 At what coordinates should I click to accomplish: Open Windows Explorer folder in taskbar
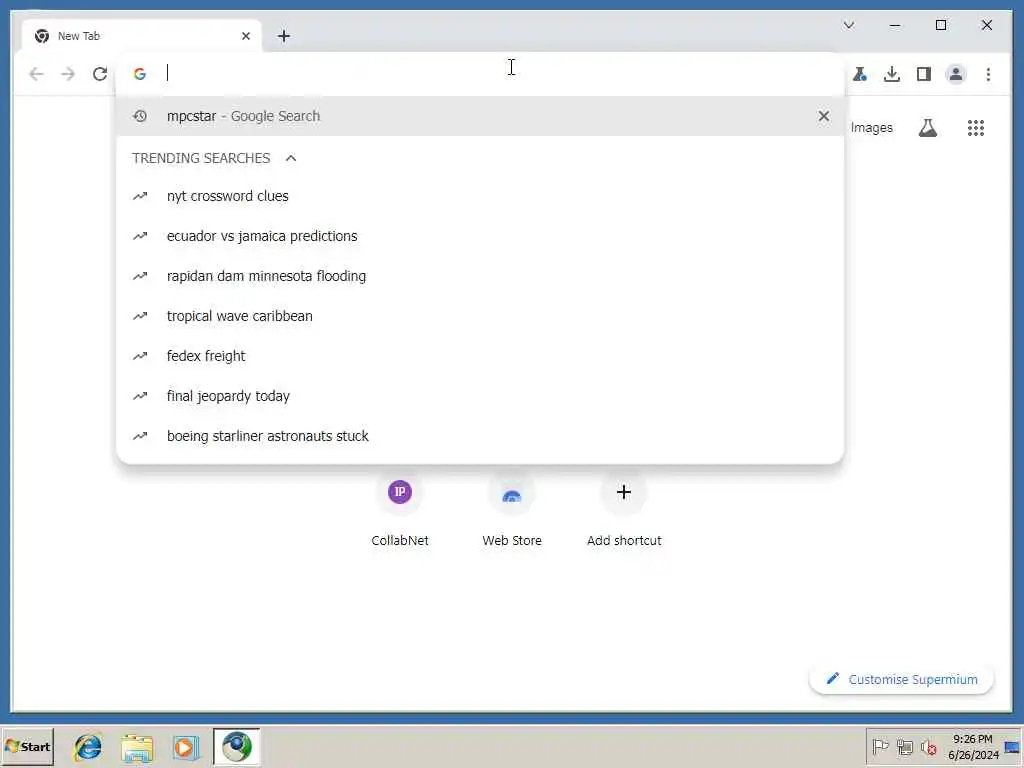coord(137,747)
